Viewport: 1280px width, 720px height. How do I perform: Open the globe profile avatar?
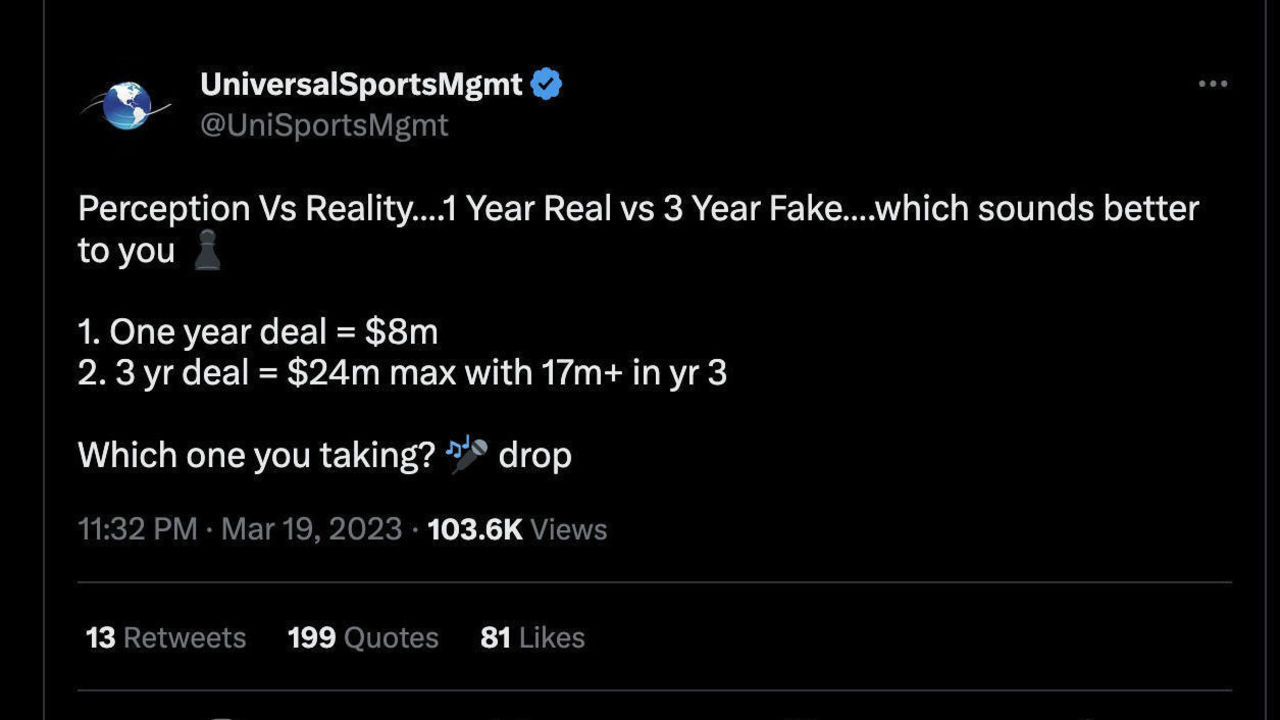tap(127, 105)
